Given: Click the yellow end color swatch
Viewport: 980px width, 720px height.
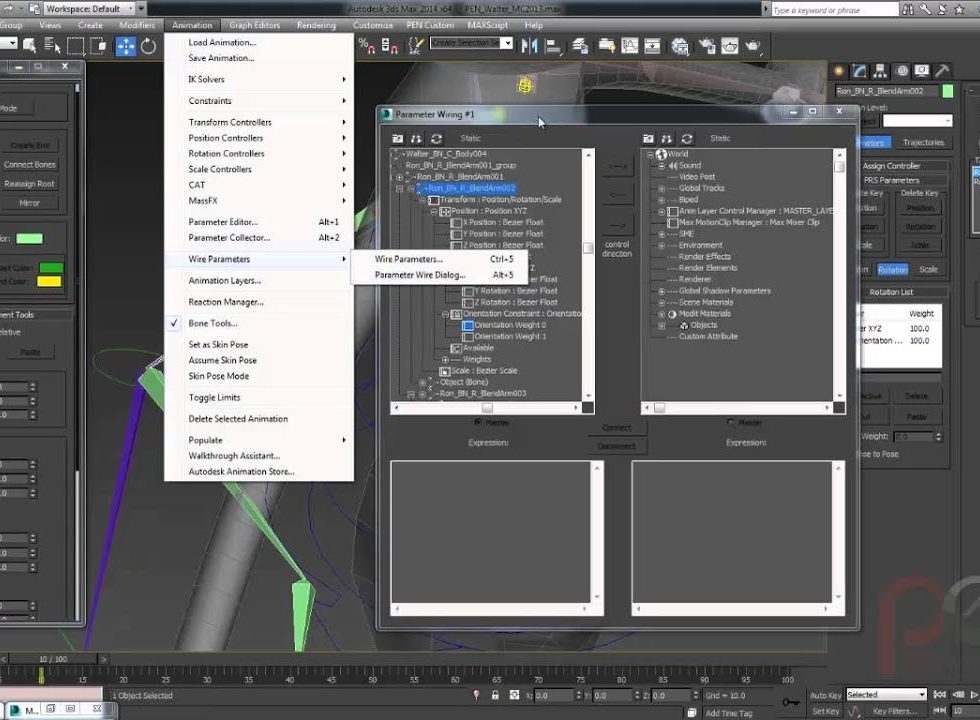Looking at the screenshot, I should click(x=49, y=281).
